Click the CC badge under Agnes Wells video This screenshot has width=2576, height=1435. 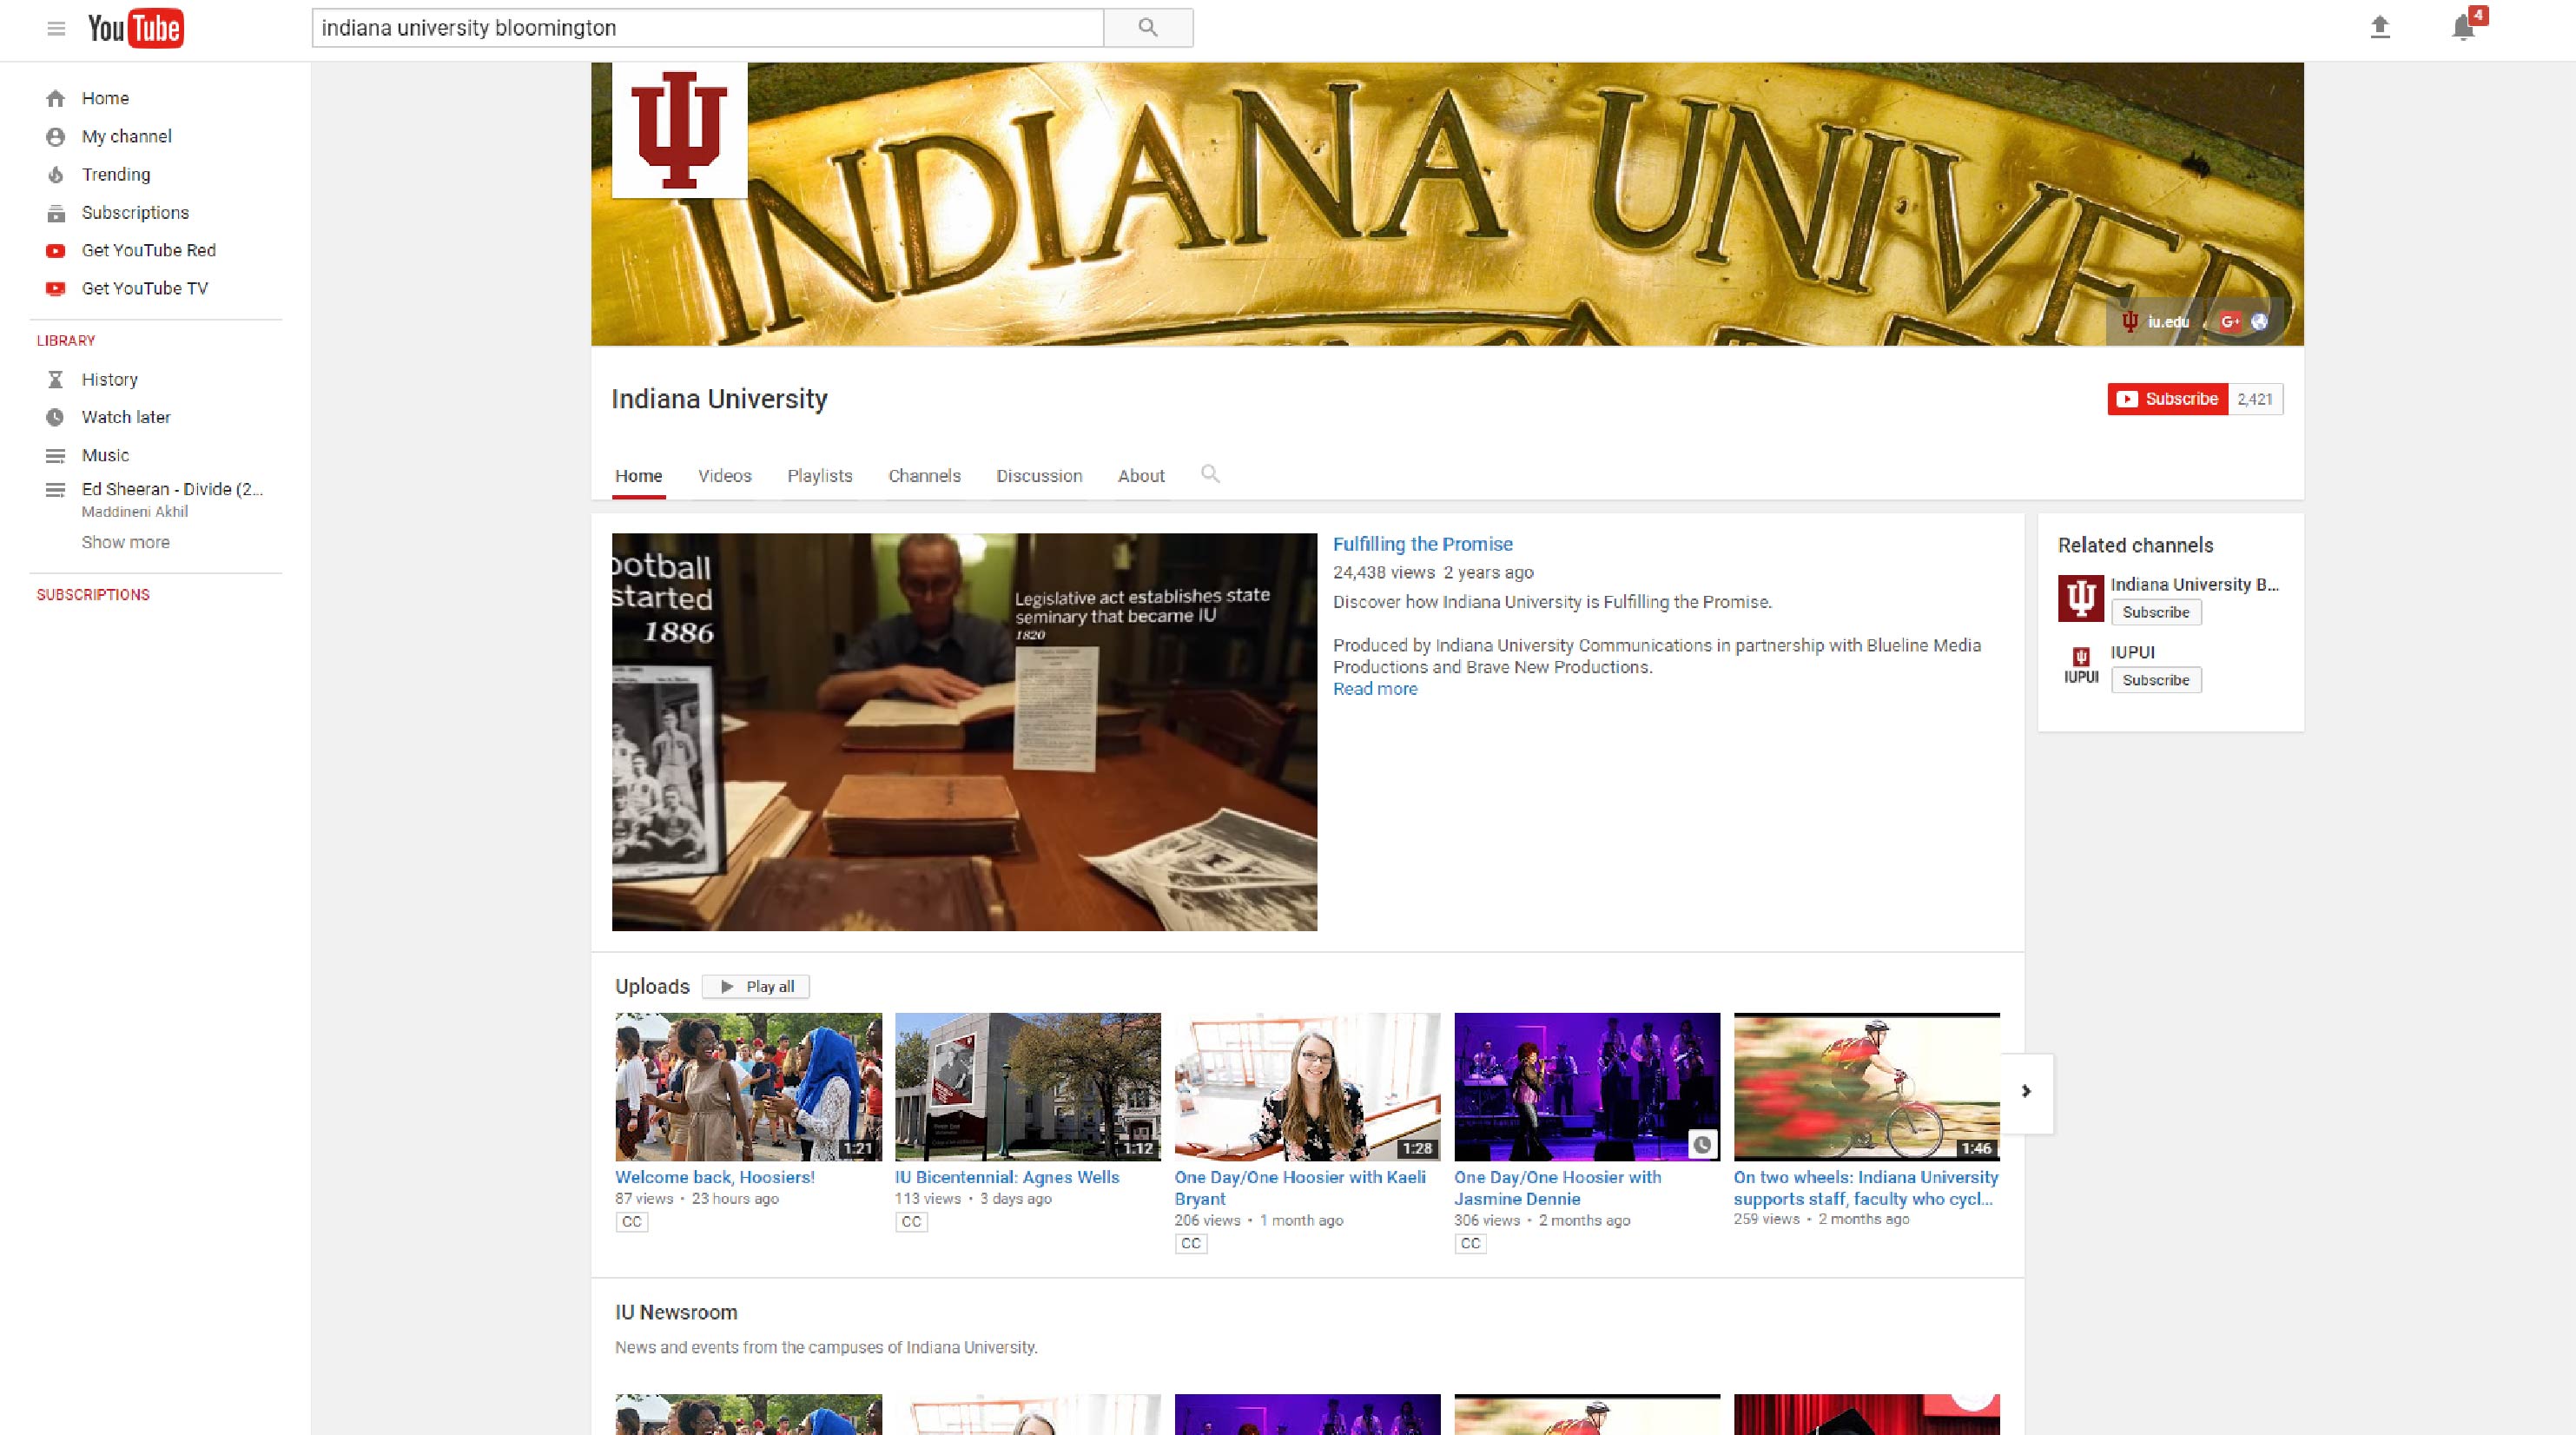tap(911, 1221)
